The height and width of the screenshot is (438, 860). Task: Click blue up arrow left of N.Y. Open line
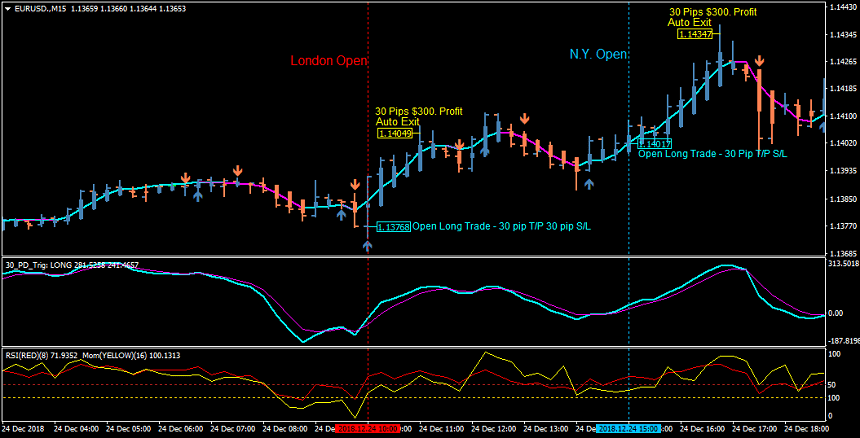tap(589, 183)
